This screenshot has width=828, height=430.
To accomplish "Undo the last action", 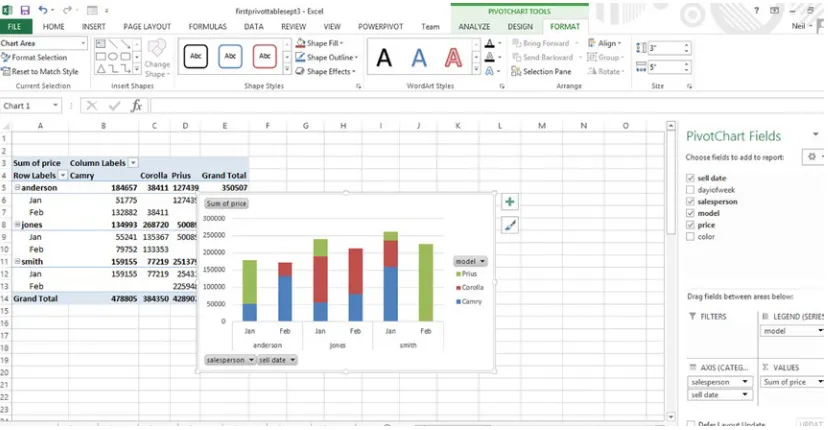I will point(43,10).
